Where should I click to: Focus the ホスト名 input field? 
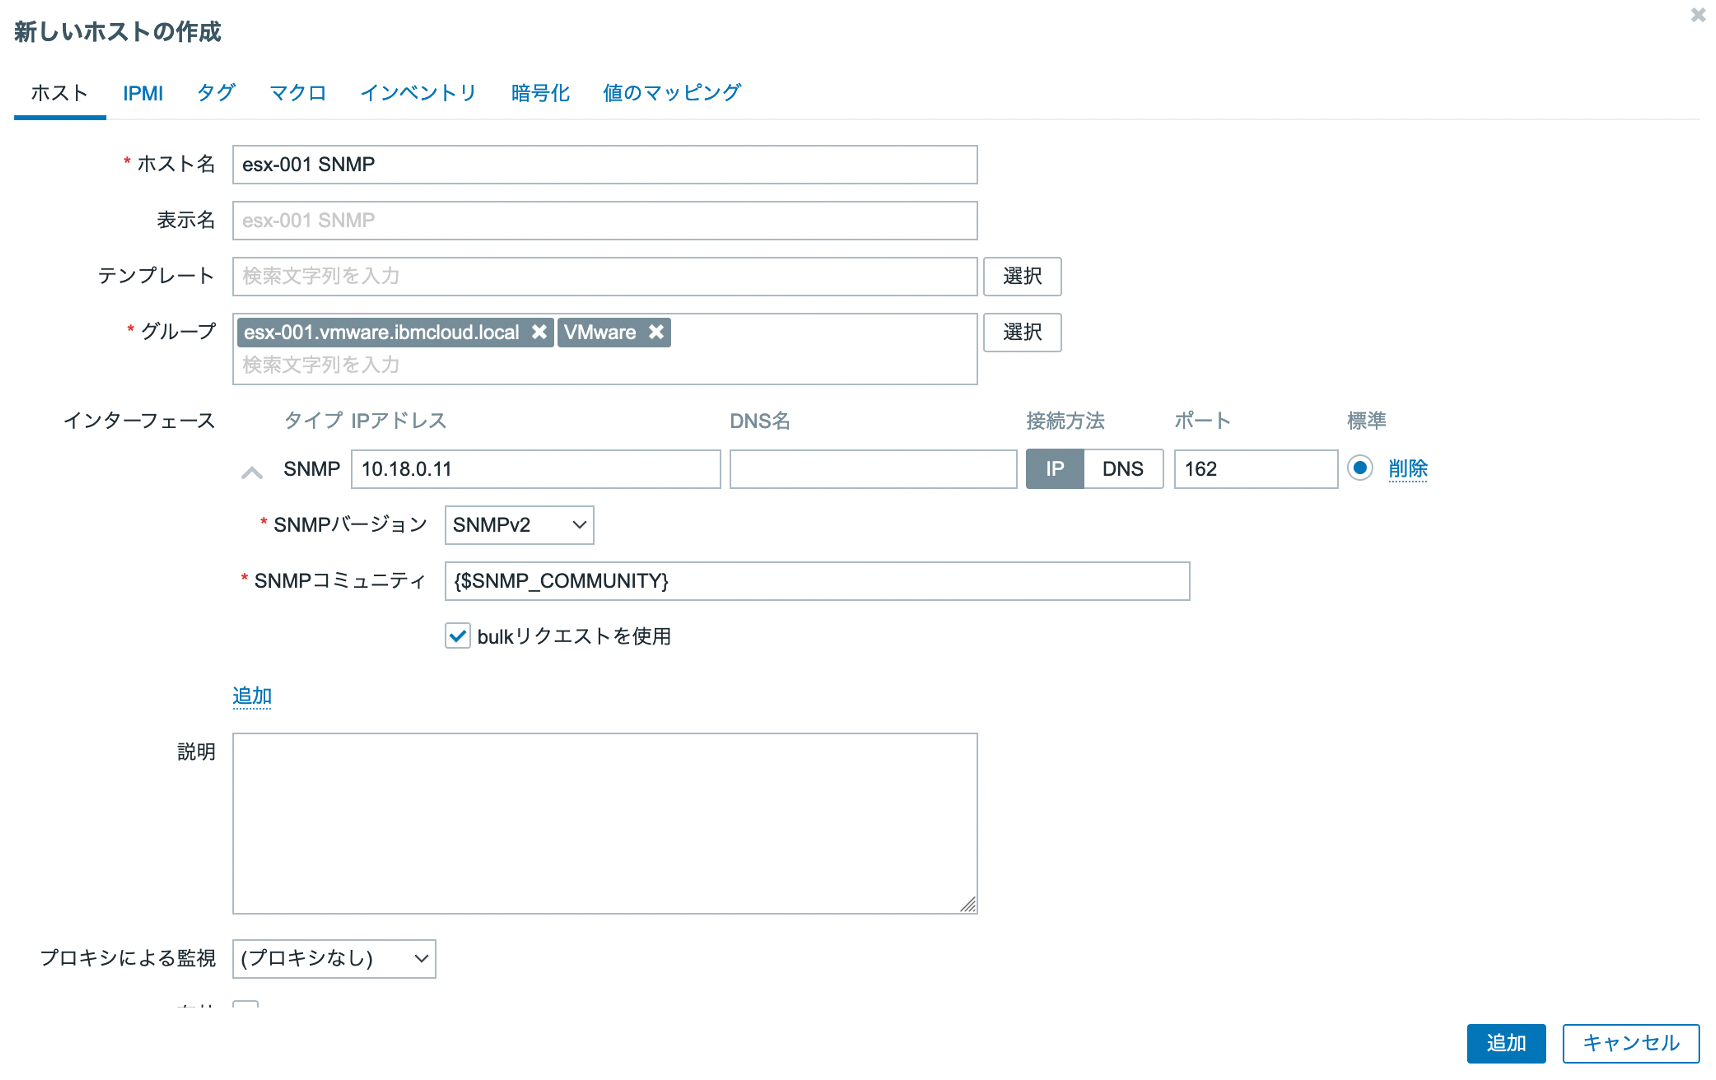point(605,165)
